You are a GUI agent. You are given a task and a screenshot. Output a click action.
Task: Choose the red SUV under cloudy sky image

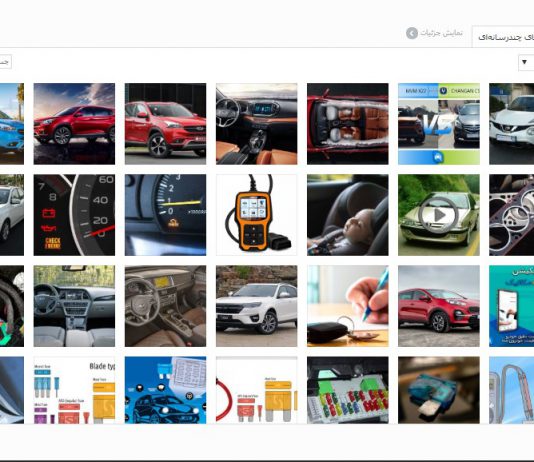click(x=74, y=124)
